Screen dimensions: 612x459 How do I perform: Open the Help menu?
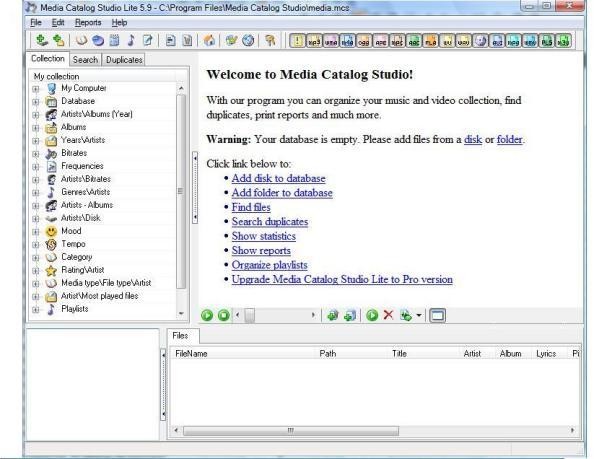[119, 23]
